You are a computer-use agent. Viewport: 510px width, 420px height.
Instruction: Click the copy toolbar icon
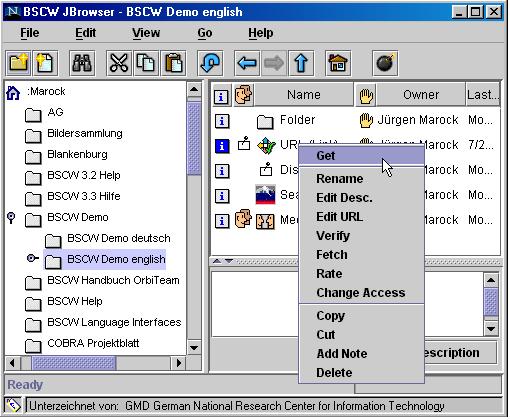click(x=146, y=62)
